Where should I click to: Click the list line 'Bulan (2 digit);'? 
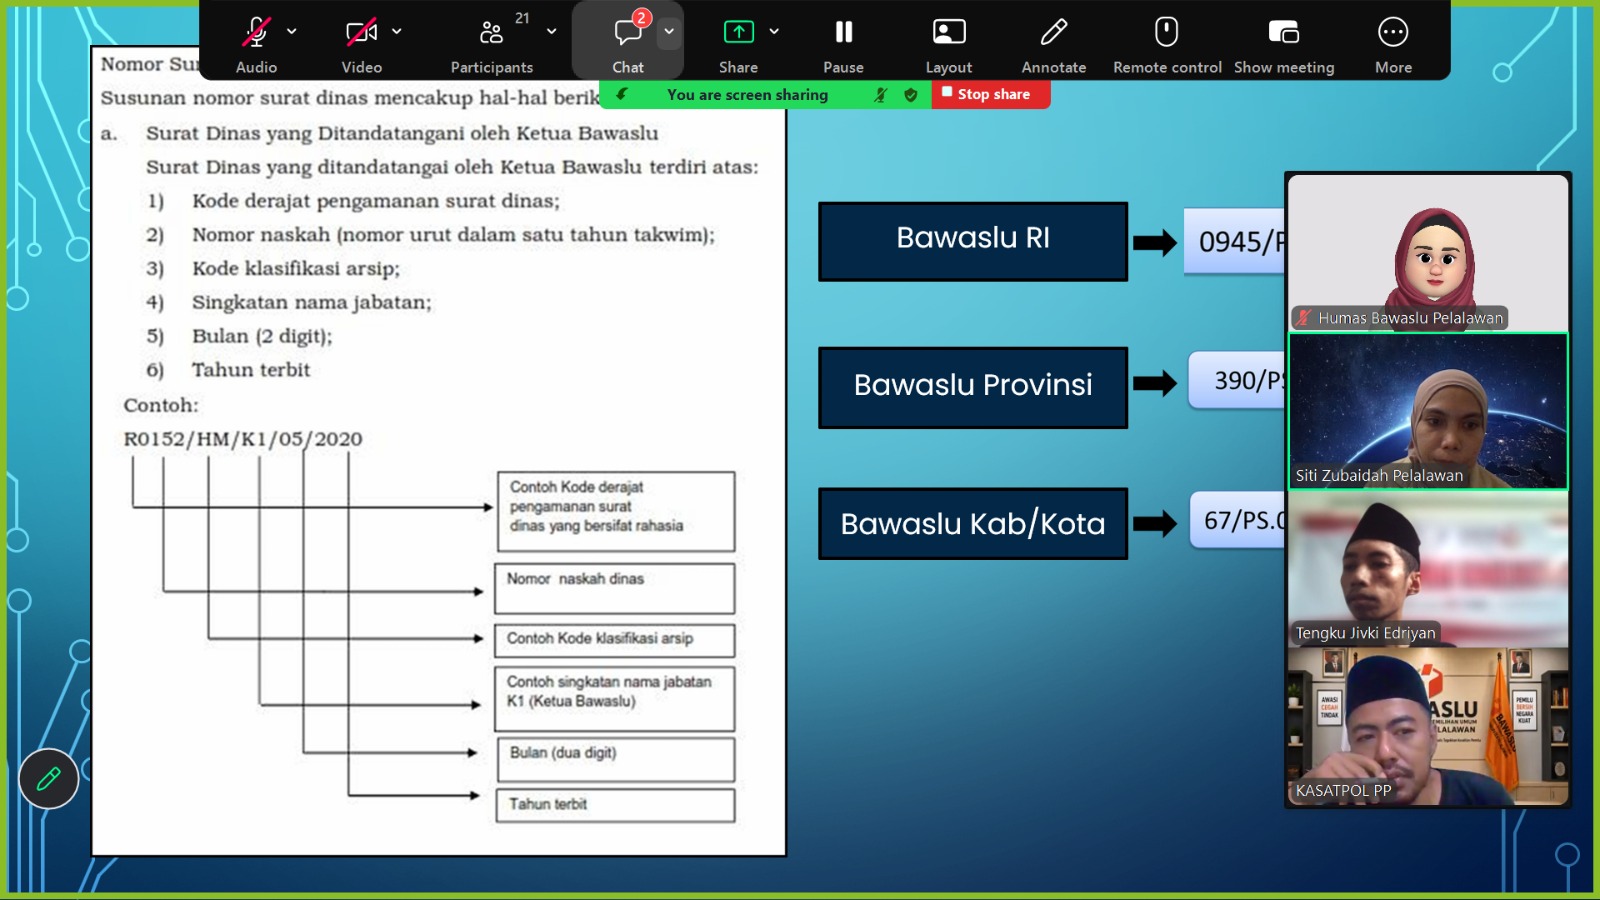tap(262, 336)
